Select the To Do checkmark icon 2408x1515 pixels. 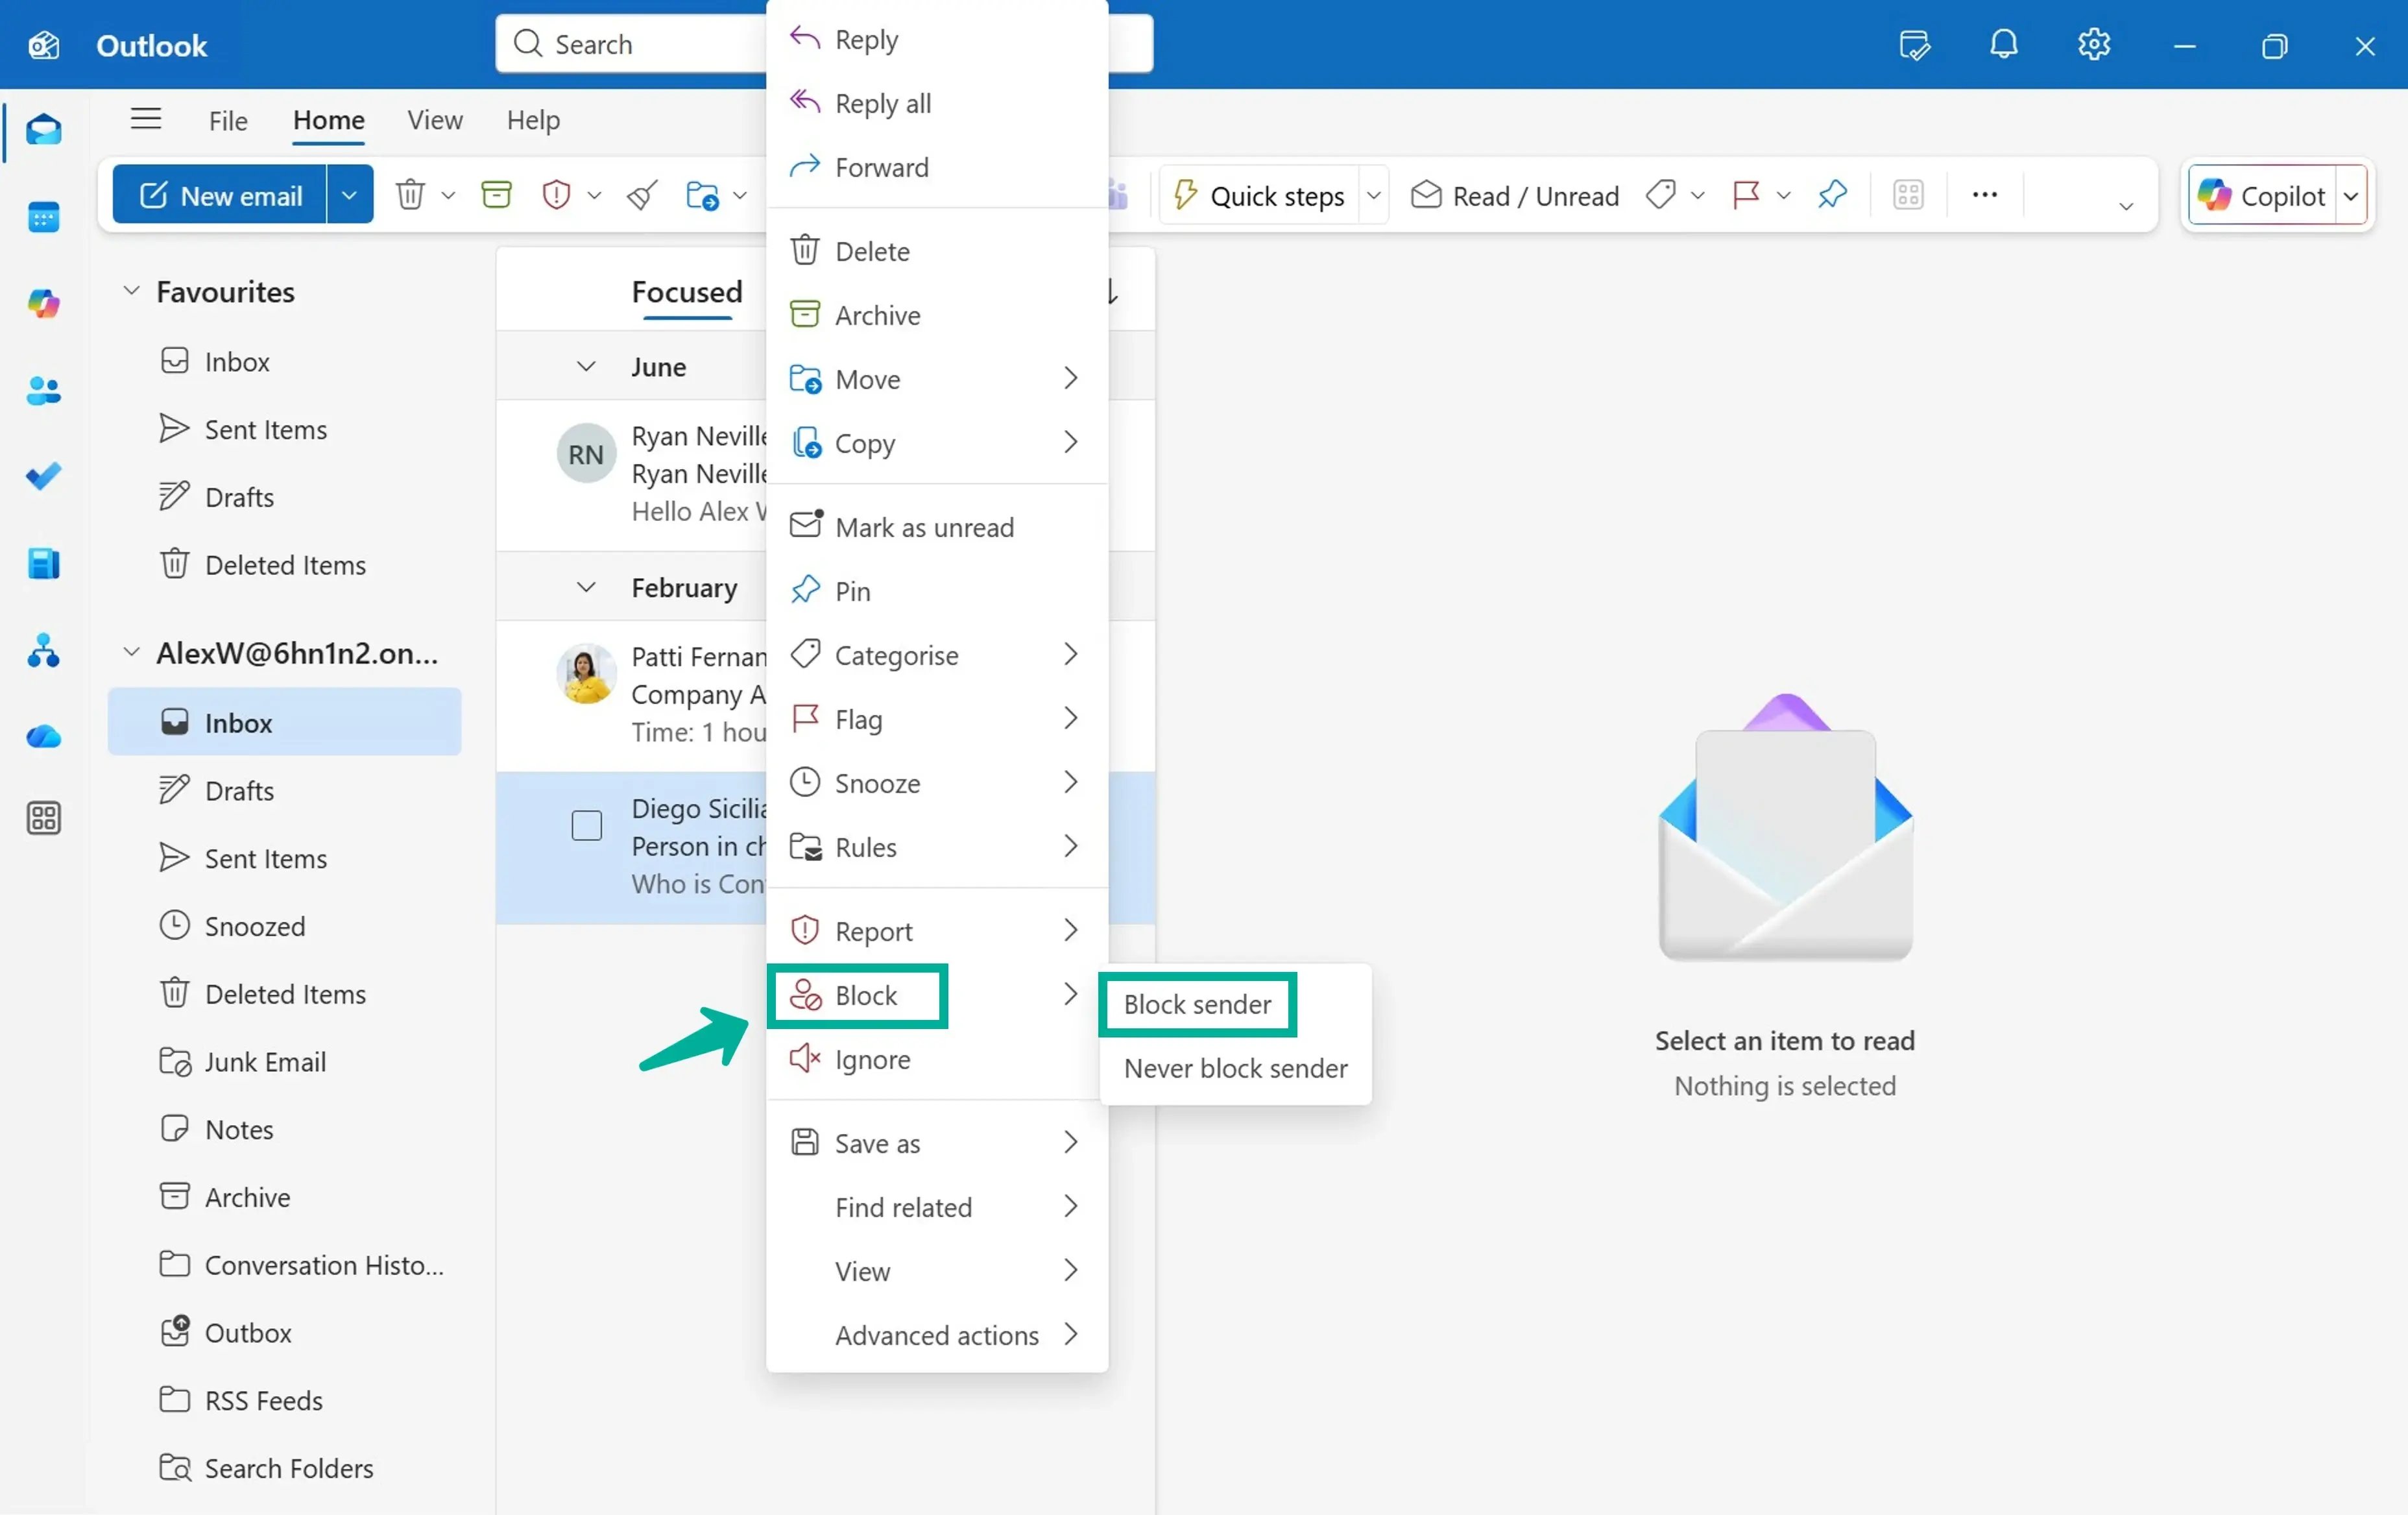pos(44,476)
